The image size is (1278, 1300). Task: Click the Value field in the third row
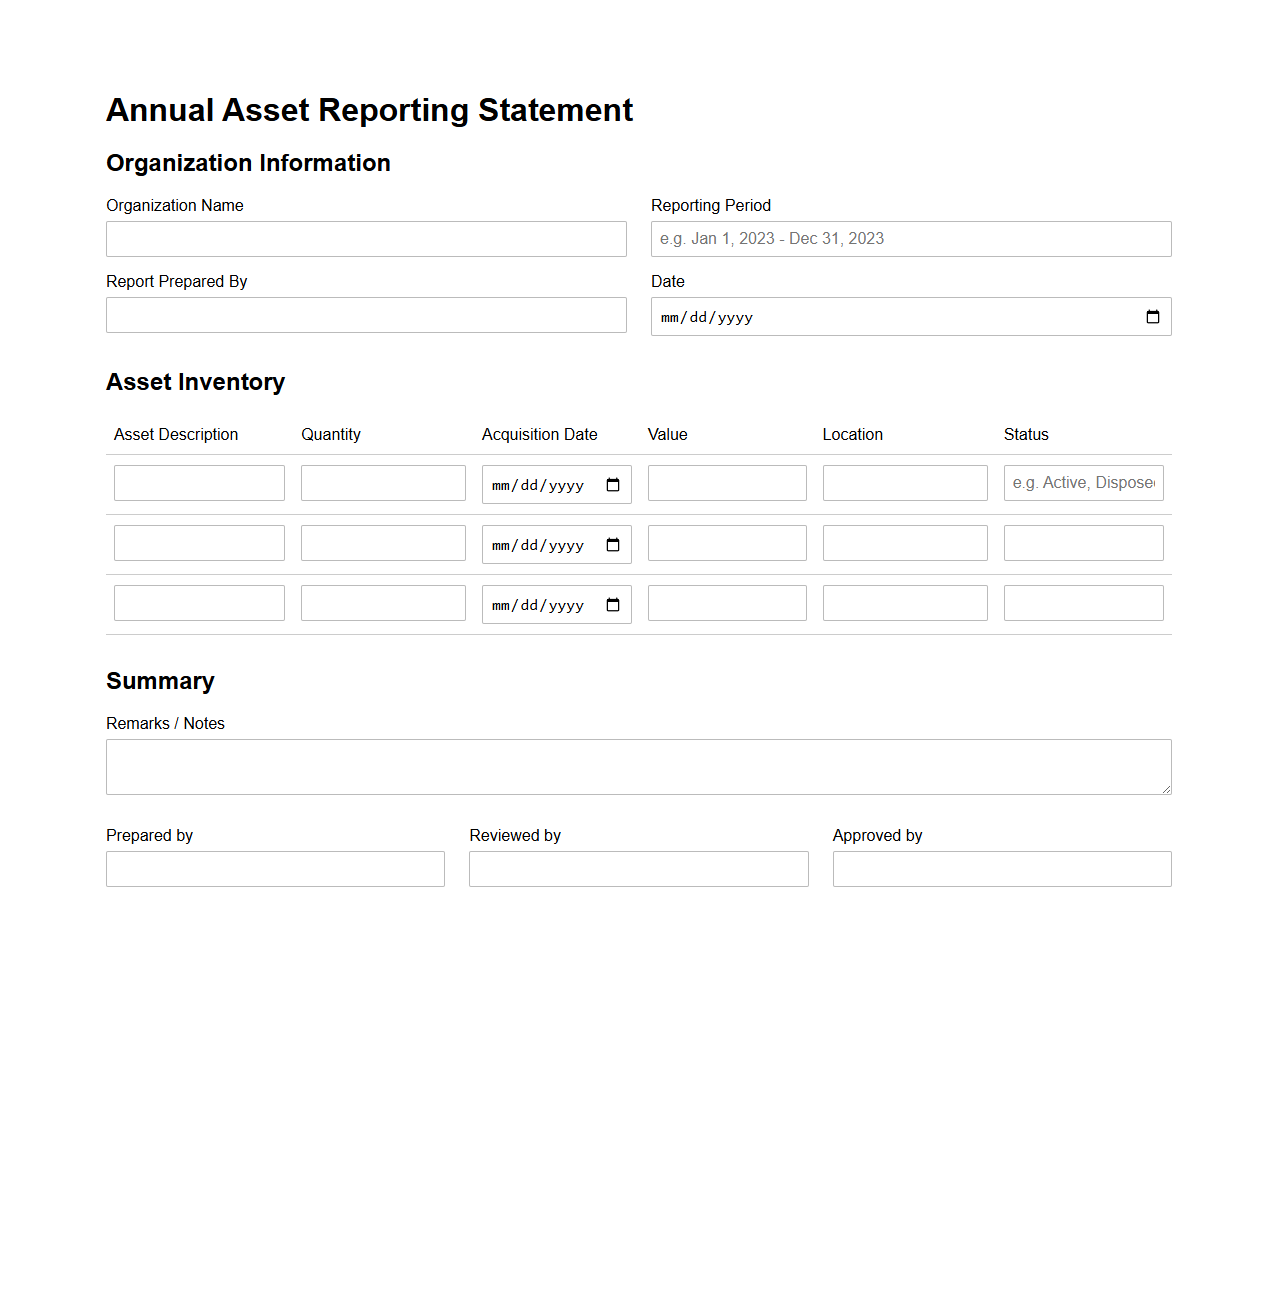coord(726,602)
